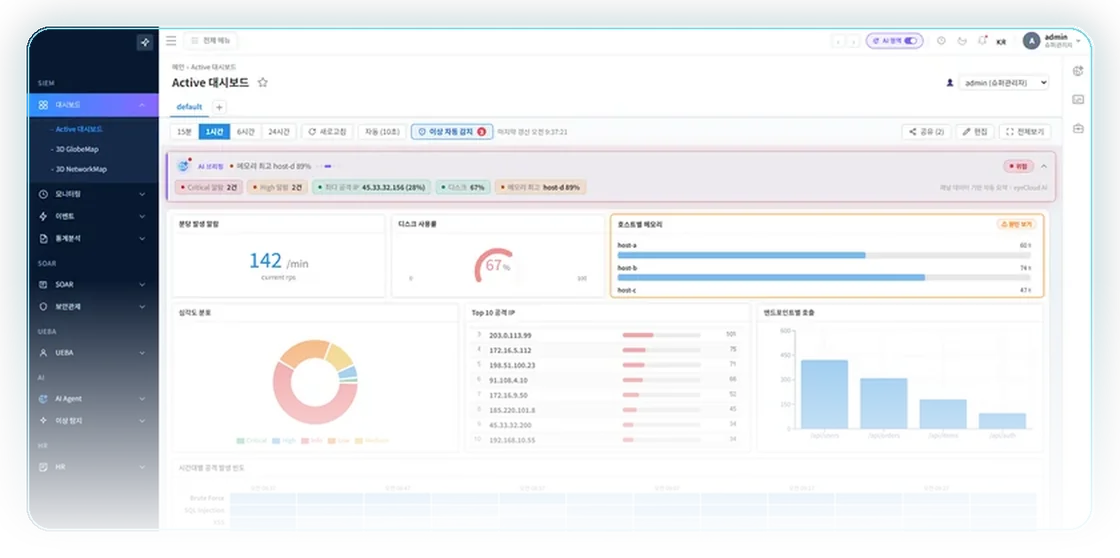Click the AI Agent icon in sidebar
The height and width of the screenshot is (558, 1120).
pos(44,399)
